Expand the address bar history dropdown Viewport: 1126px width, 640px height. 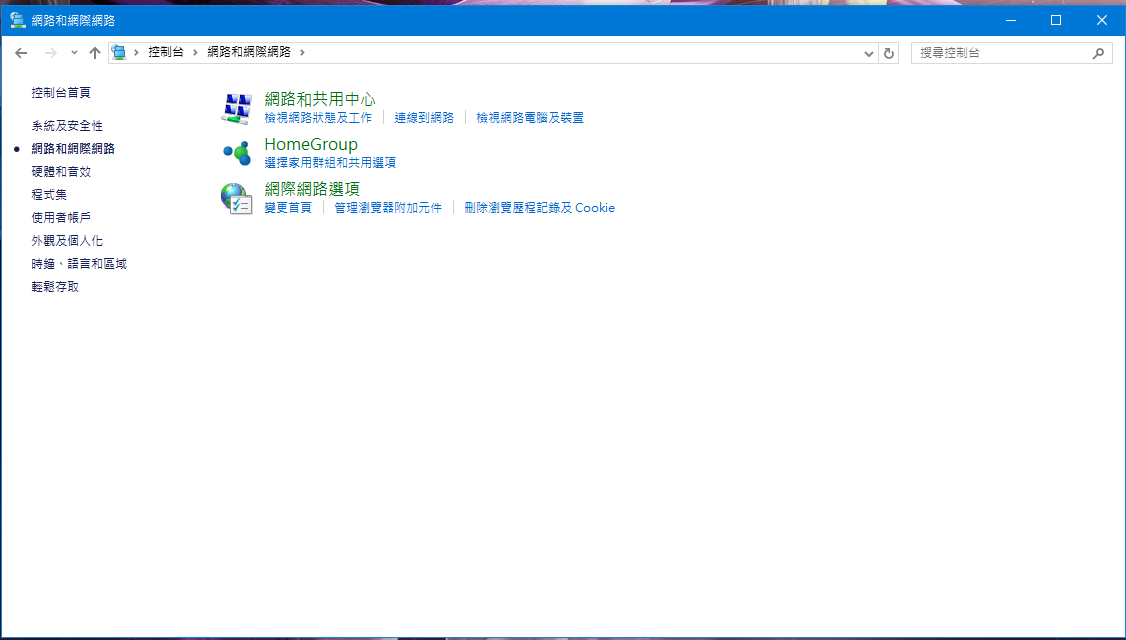(x=868, y=52)
